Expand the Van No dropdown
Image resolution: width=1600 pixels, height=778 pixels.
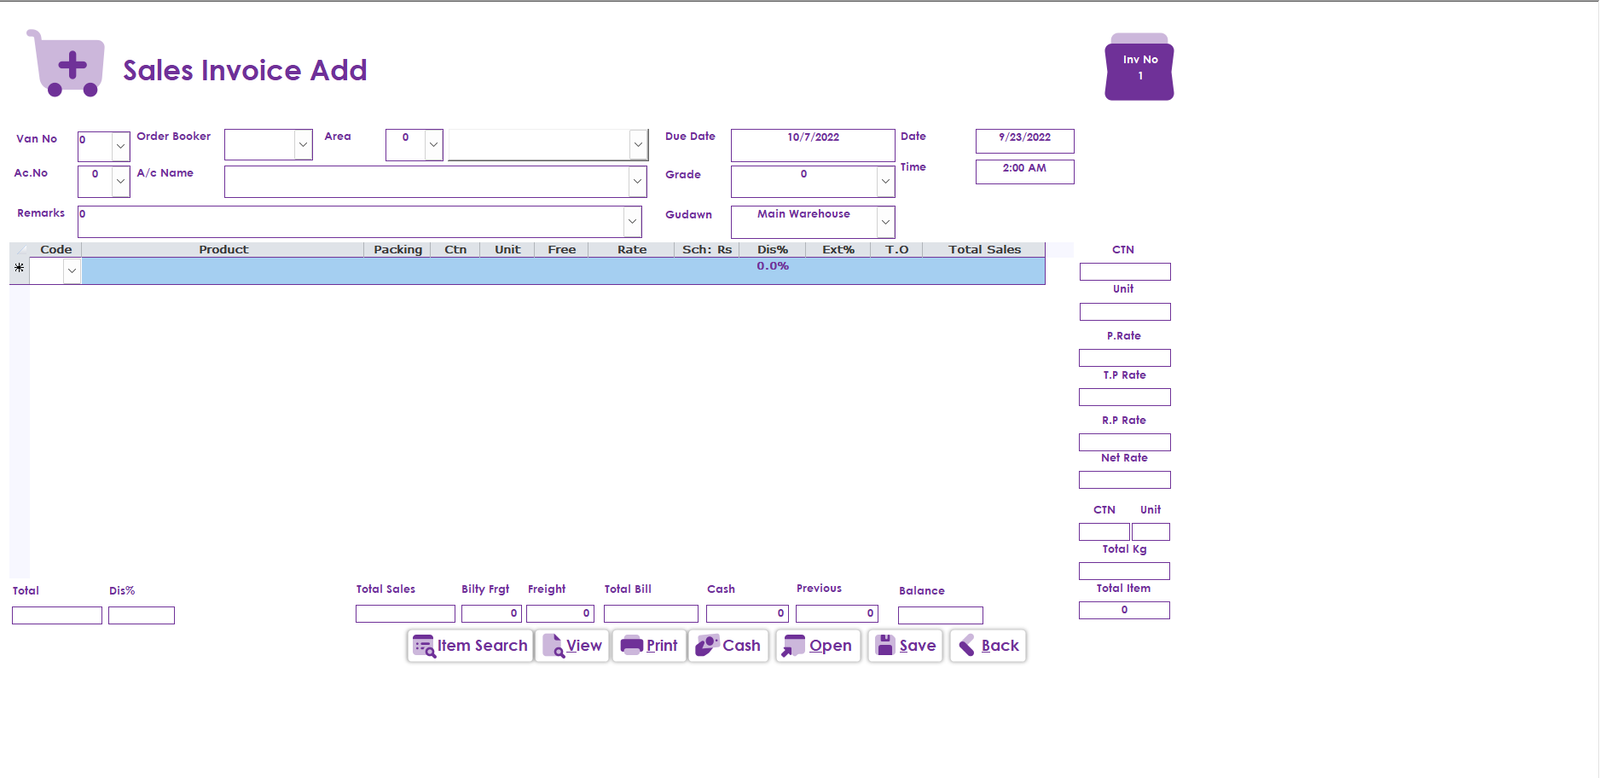point(120,146)
